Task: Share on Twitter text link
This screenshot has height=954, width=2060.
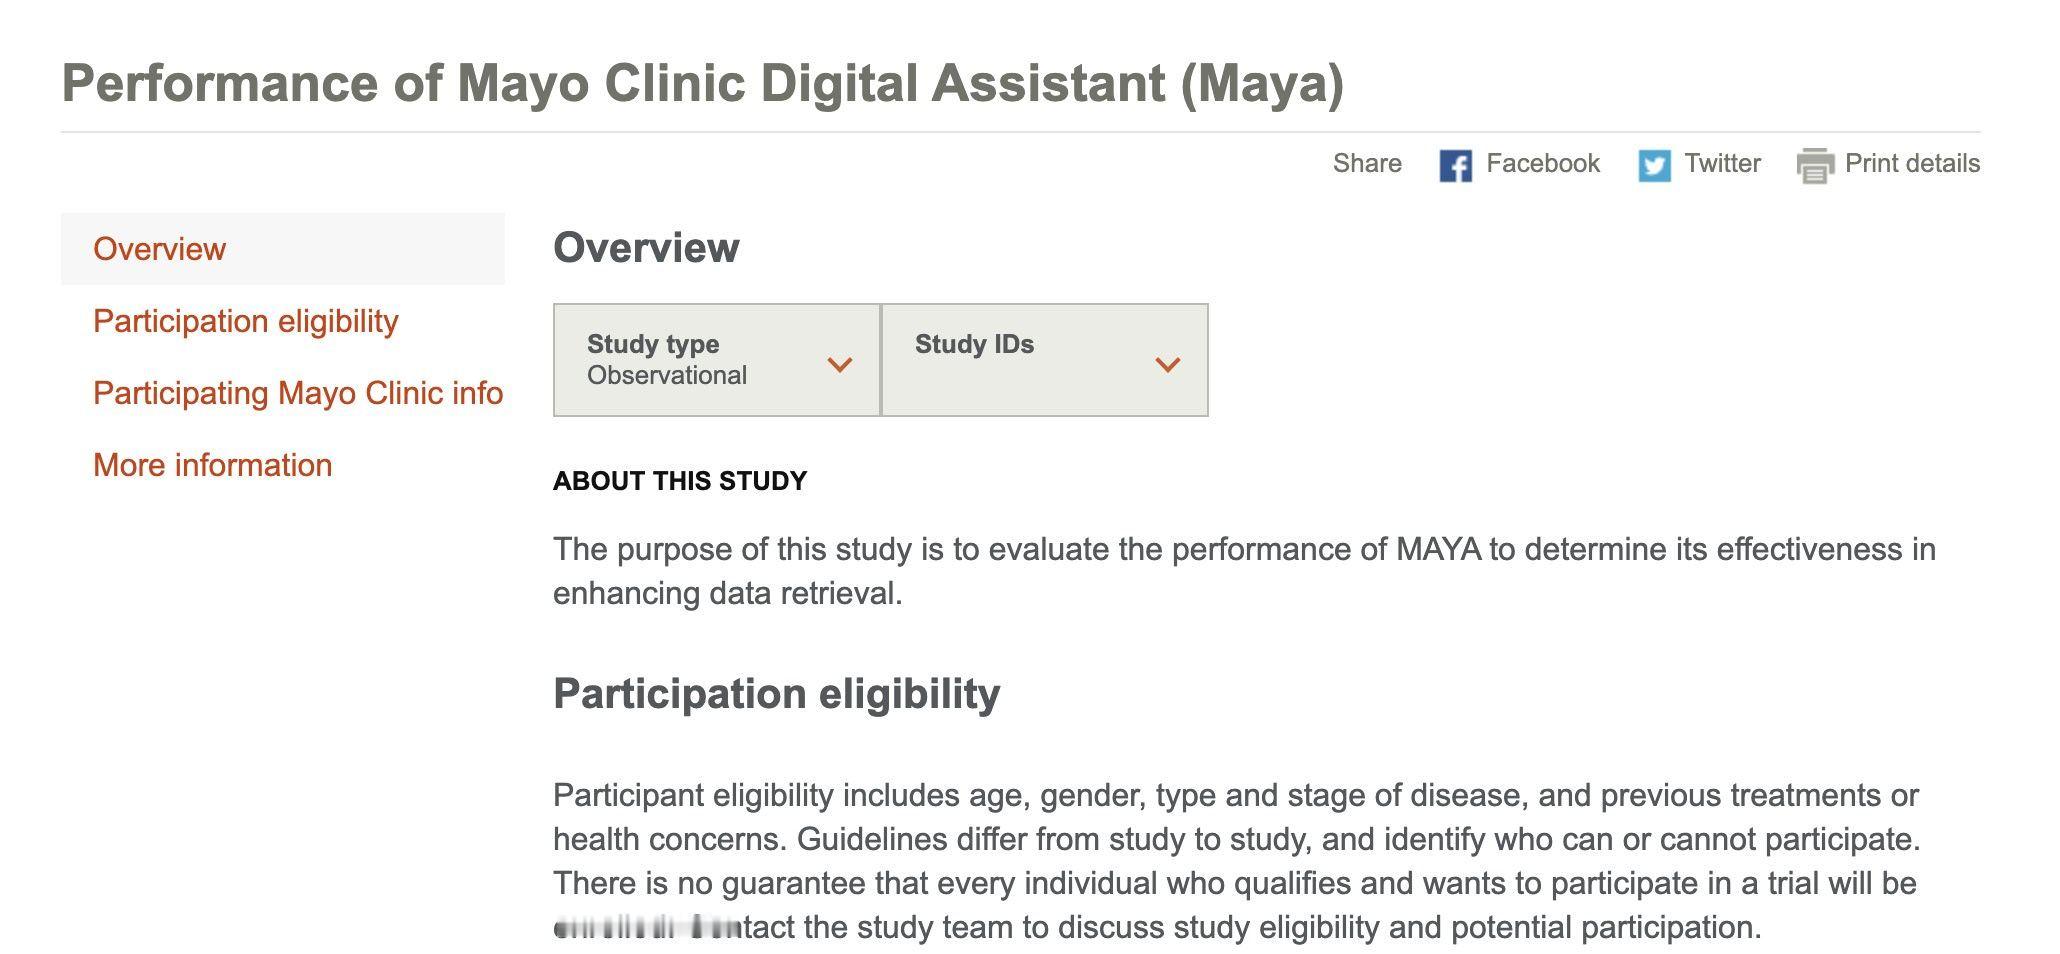Action: click(1722, 164)
